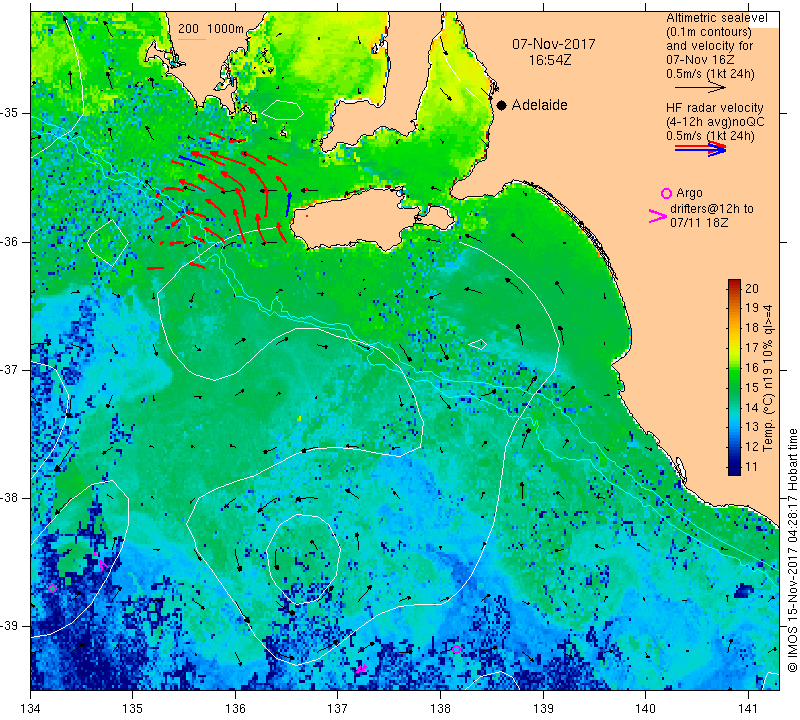Viewport: 800px width, 720px height.
Task: Click the longitude label 137
Action: pyautogui.click(x=338, y=708)
